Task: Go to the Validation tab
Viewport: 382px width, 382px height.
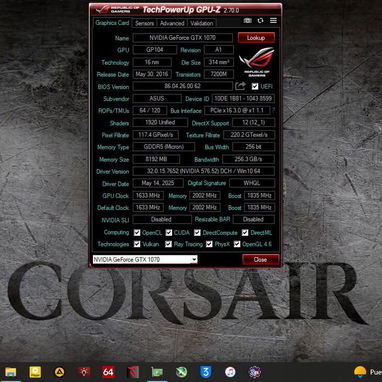Action: [202, 23]
